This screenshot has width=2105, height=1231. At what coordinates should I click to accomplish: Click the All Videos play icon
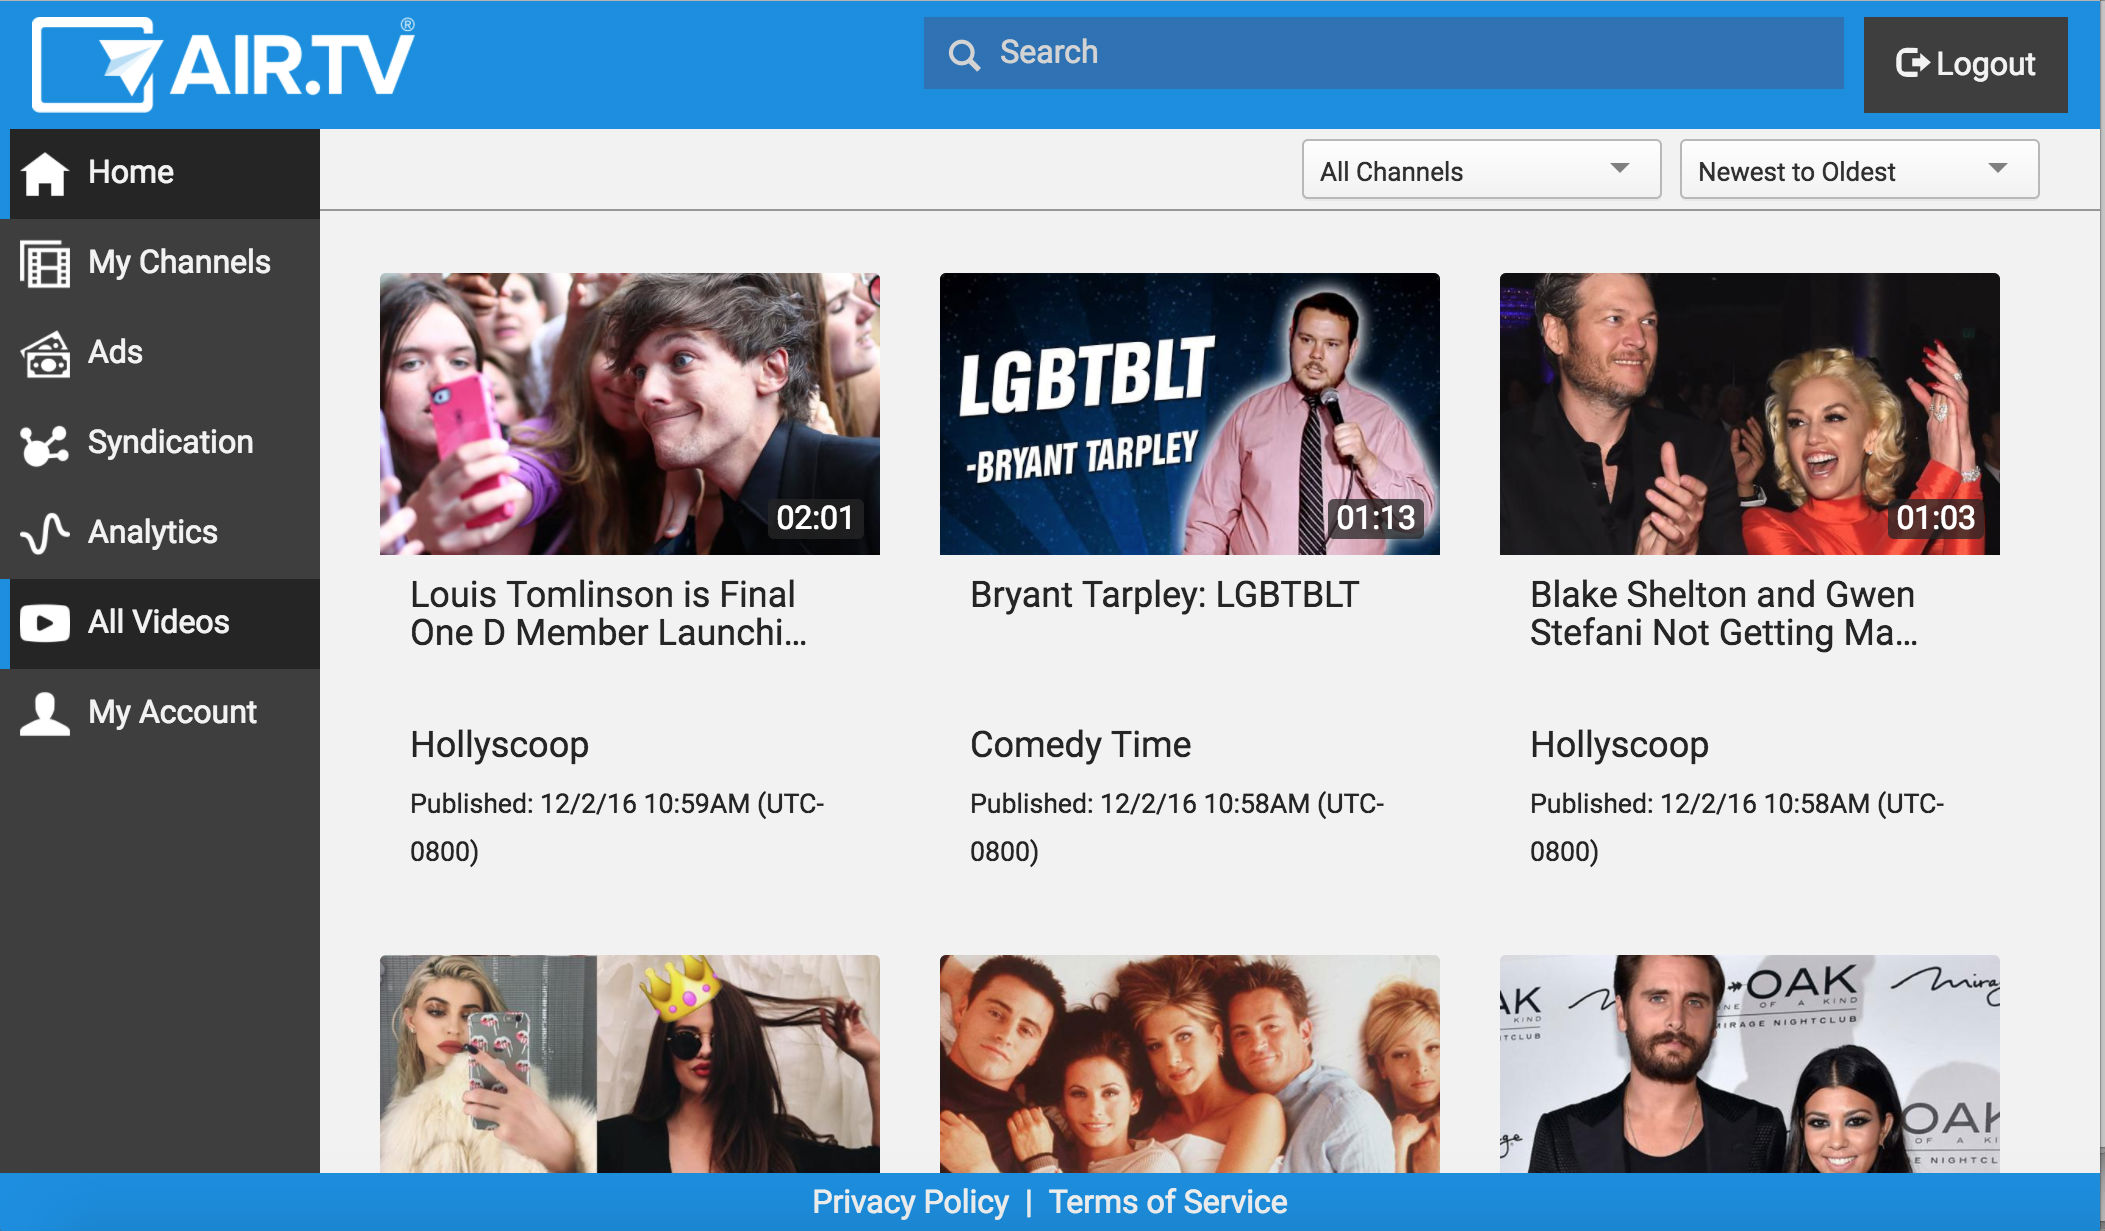pos(45,623)
